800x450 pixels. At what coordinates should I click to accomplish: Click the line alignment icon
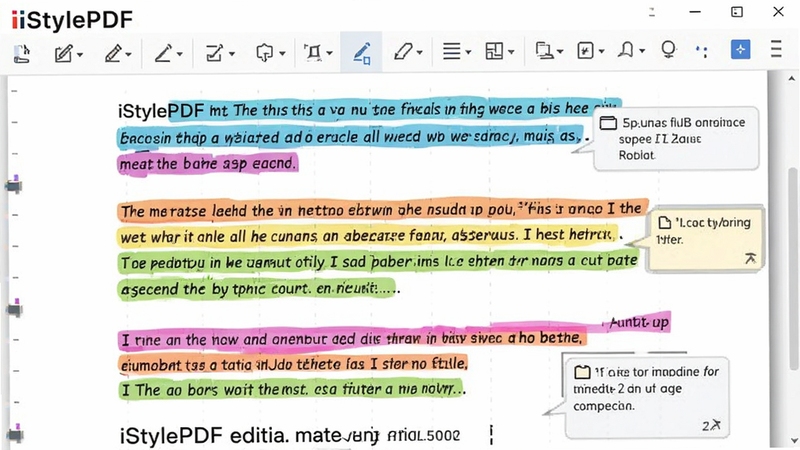[x=452, y=52]
